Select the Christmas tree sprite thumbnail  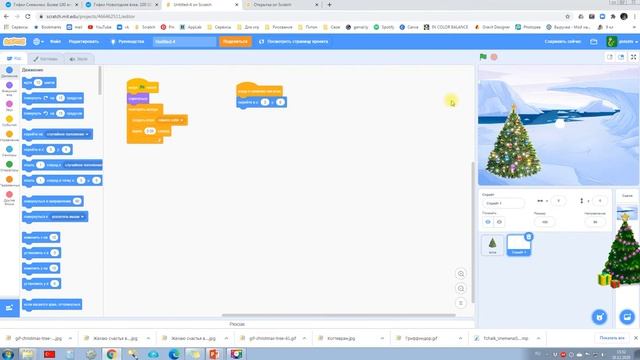[493, 245]
